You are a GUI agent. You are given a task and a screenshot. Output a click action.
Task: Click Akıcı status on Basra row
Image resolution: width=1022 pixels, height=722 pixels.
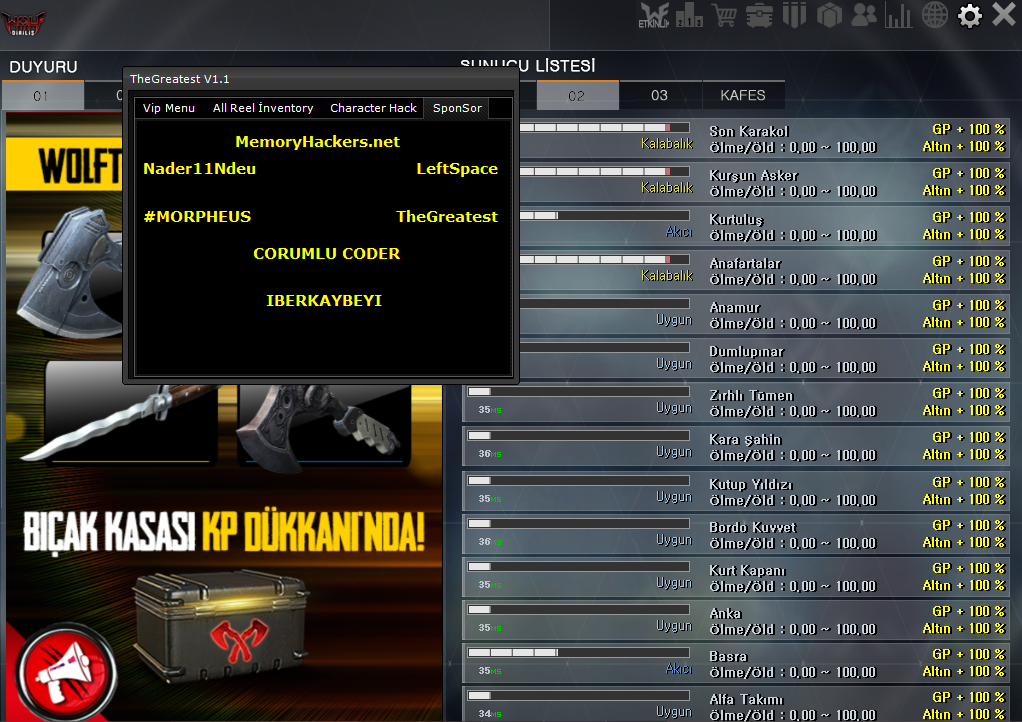[x=679, y=669]
